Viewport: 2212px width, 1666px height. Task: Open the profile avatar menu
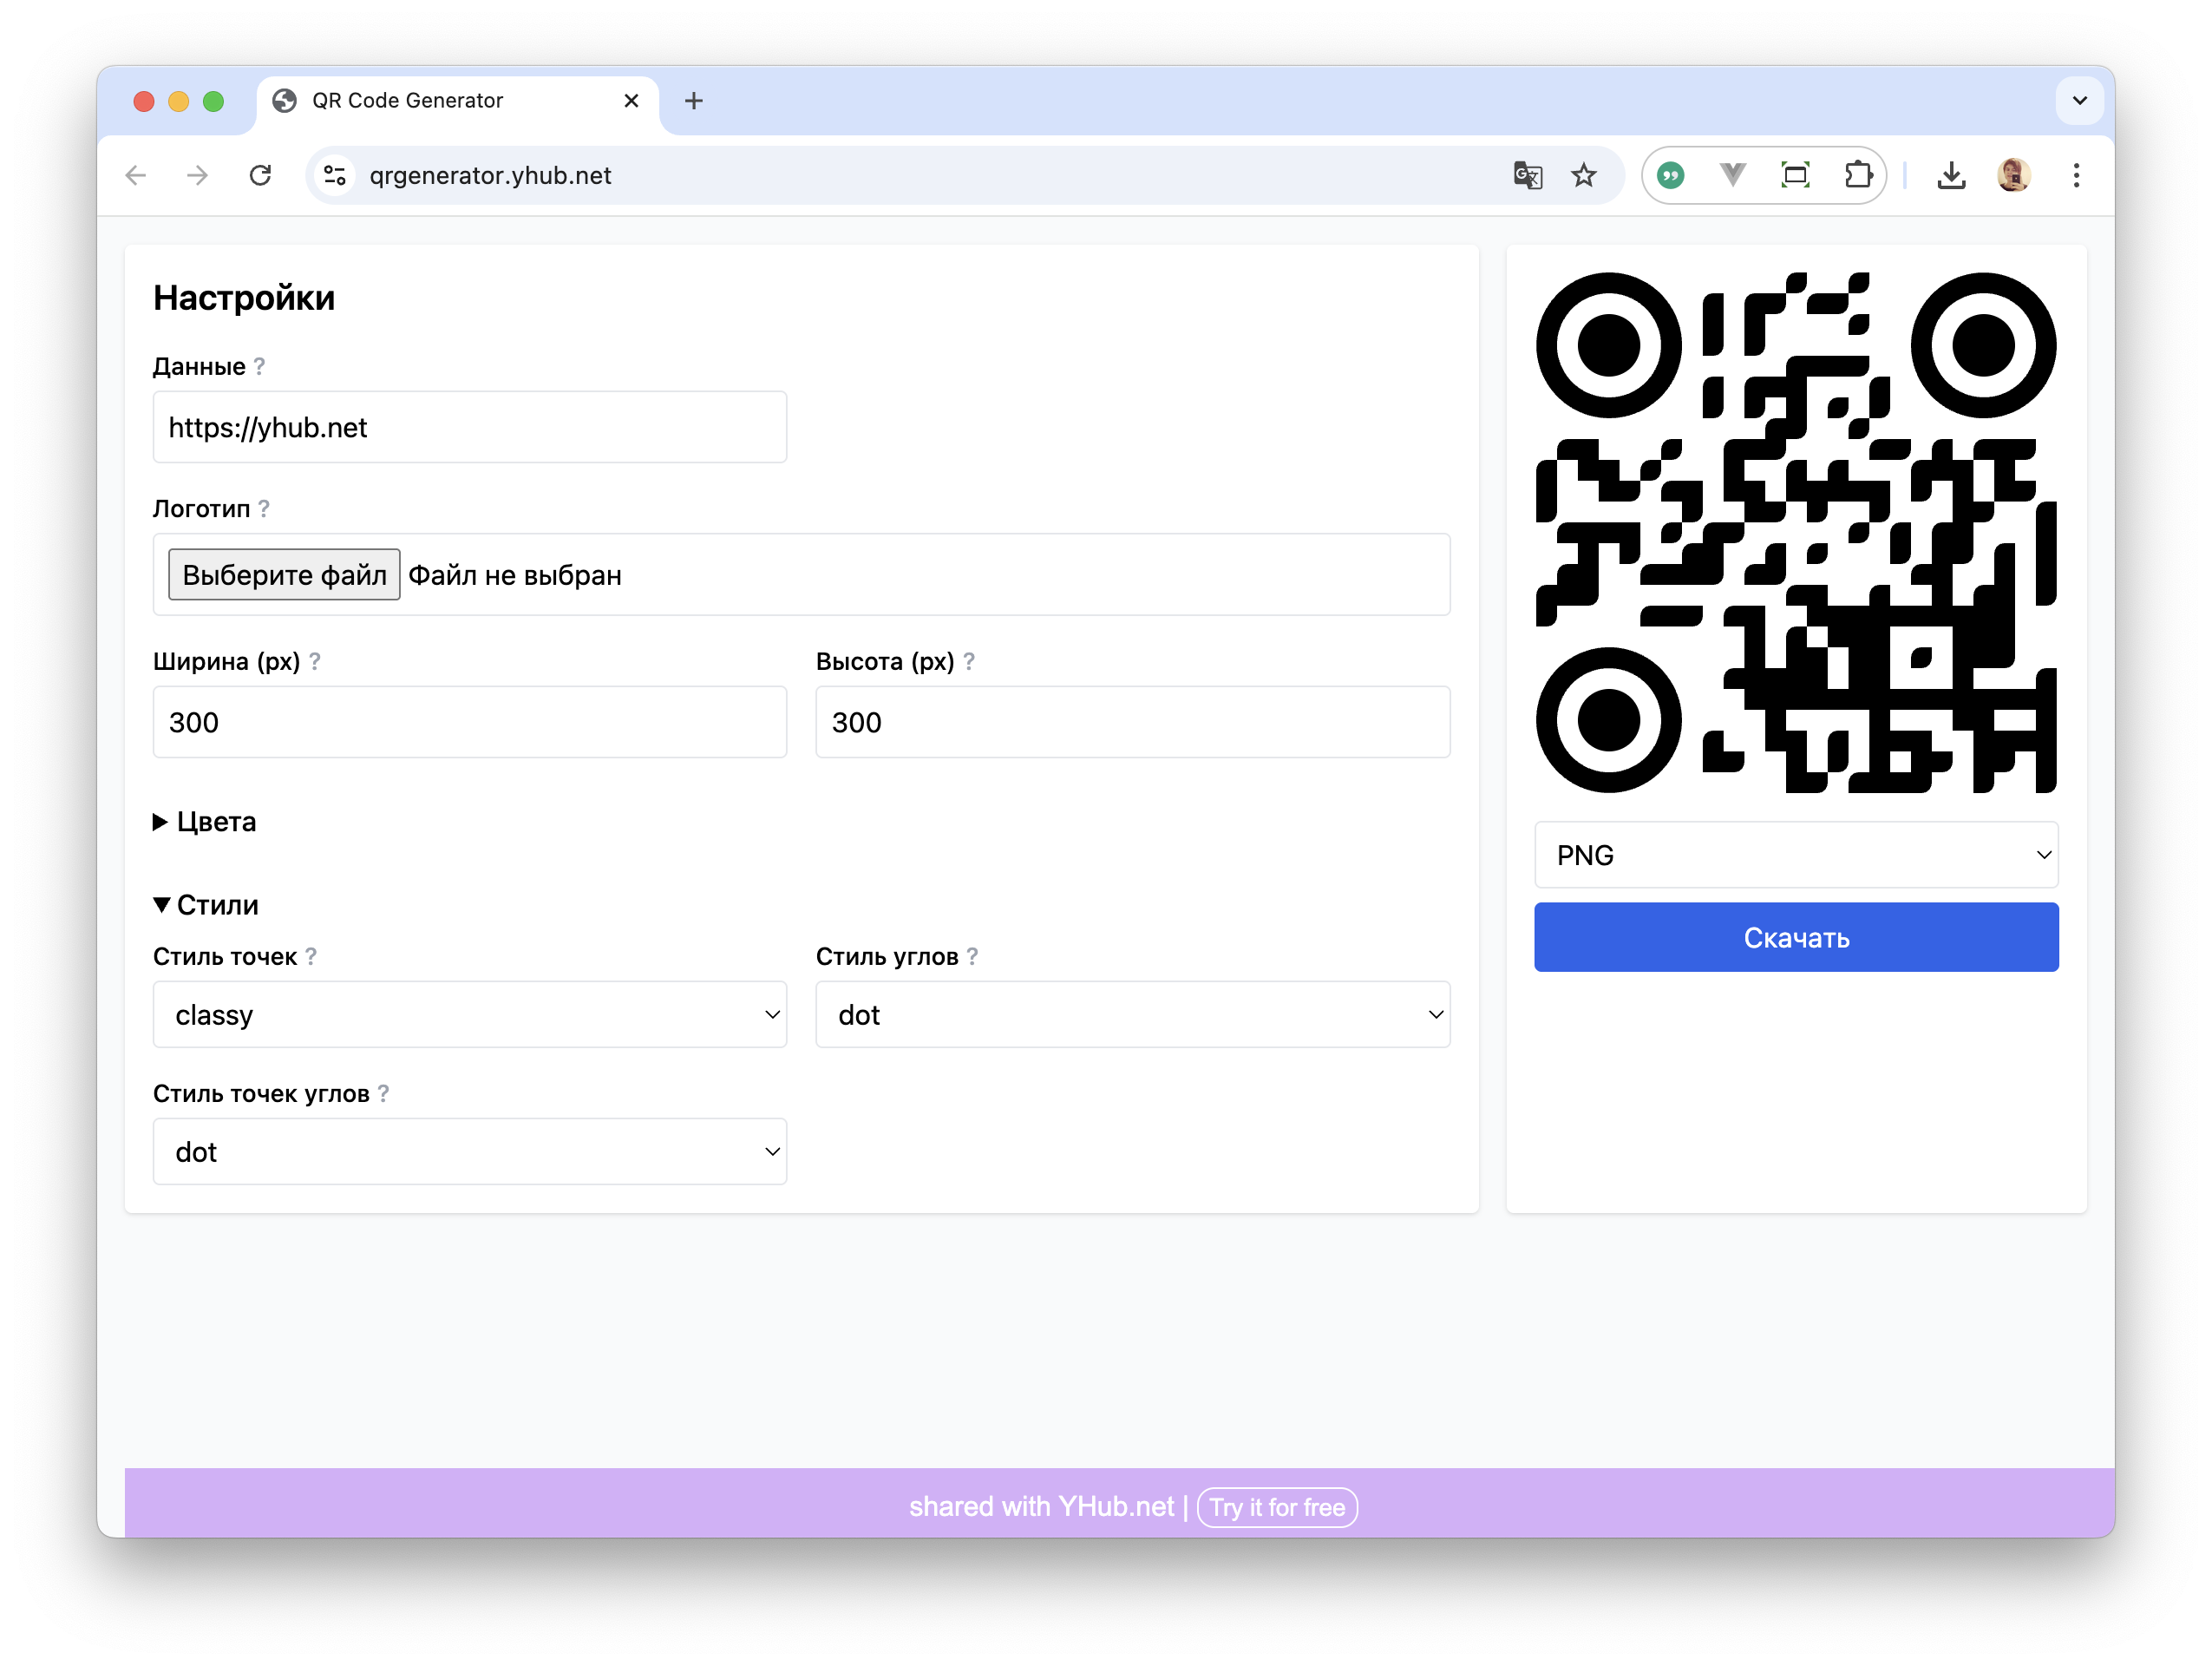[2013, 176]
